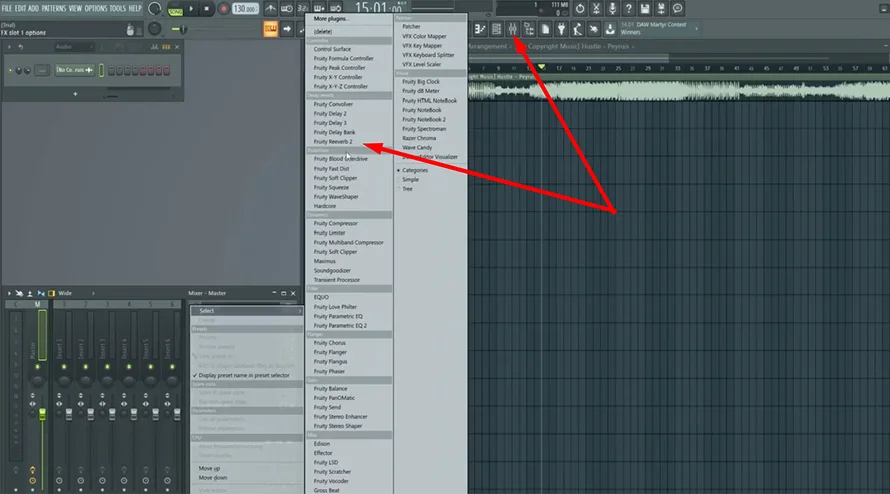Click the channel button No Co..rus
The image size is (890, 494).
(74, 70)
